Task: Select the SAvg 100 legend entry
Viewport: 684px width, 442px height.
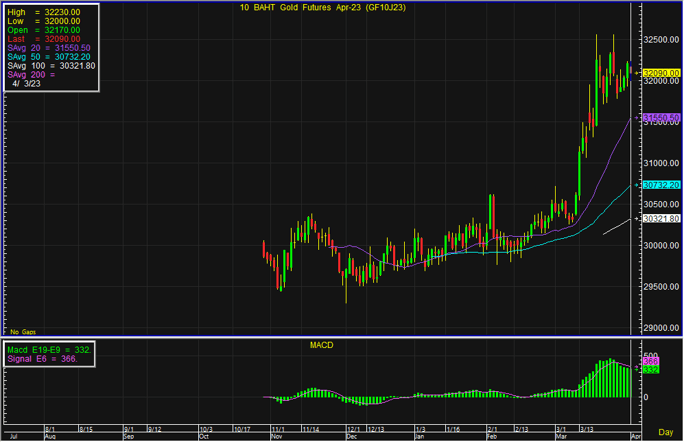Action: 51,66
